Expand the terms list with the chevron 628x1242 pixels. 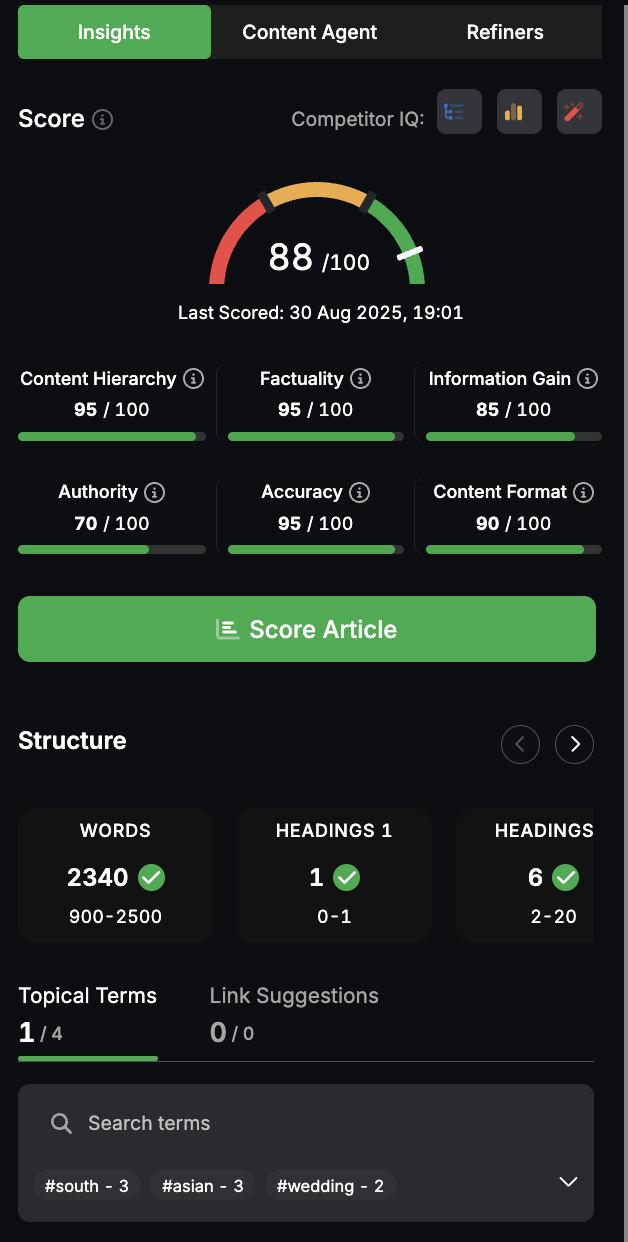coord(568,1182)
